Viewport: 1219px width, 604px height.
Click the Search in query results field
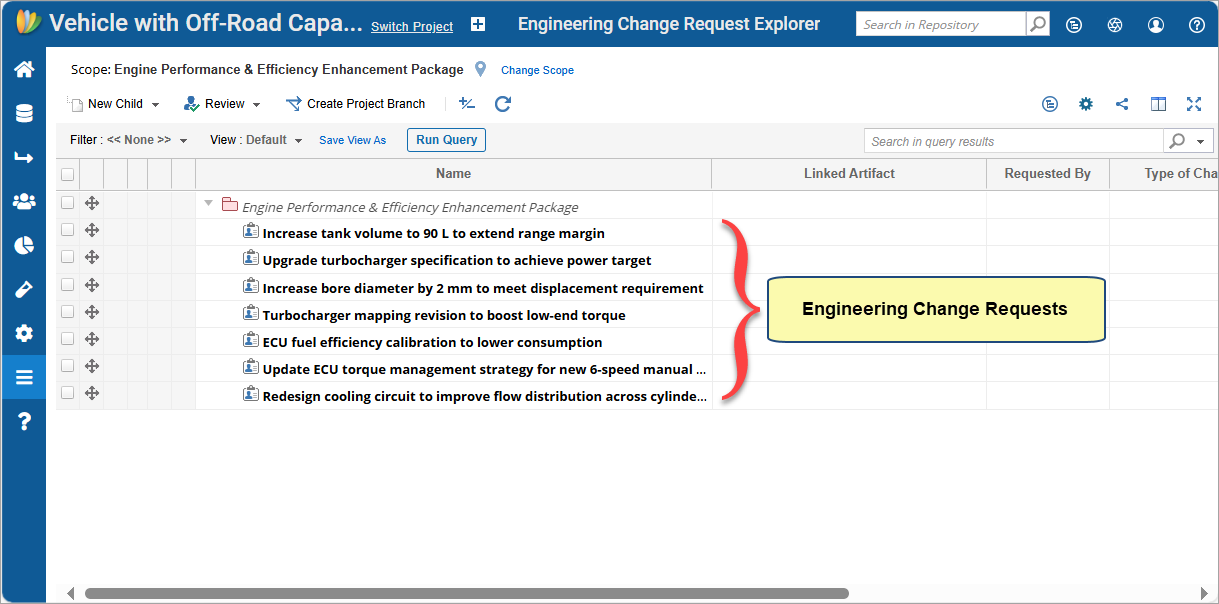(1012, 141)
